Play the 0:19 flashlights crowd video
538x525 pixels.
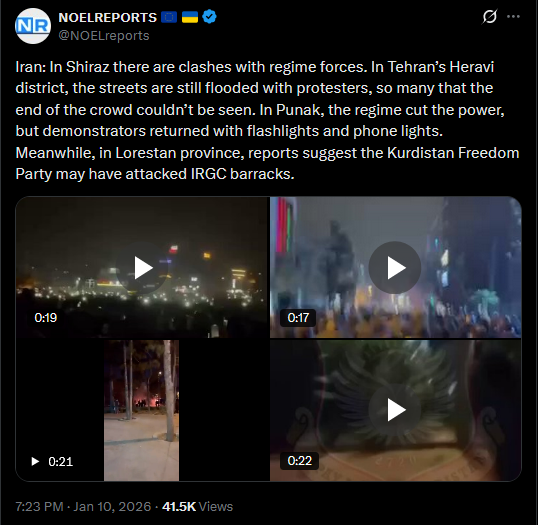pyautogui.click(x=142, y=268)
